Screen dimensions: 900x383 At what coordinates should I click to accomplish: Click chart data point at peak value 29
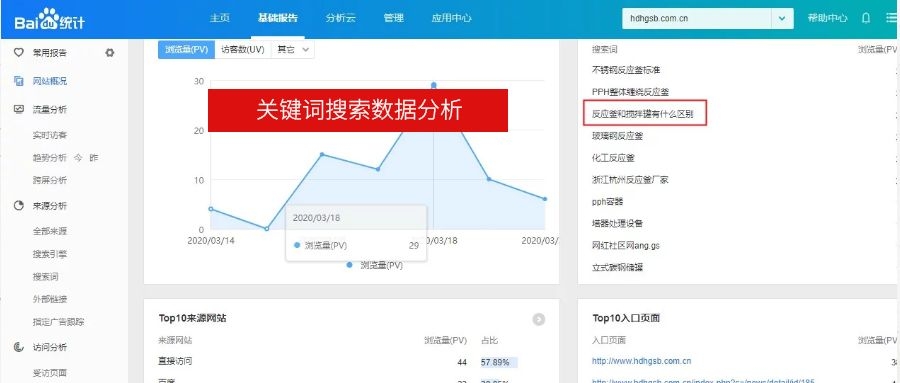[x=433, y=85]
